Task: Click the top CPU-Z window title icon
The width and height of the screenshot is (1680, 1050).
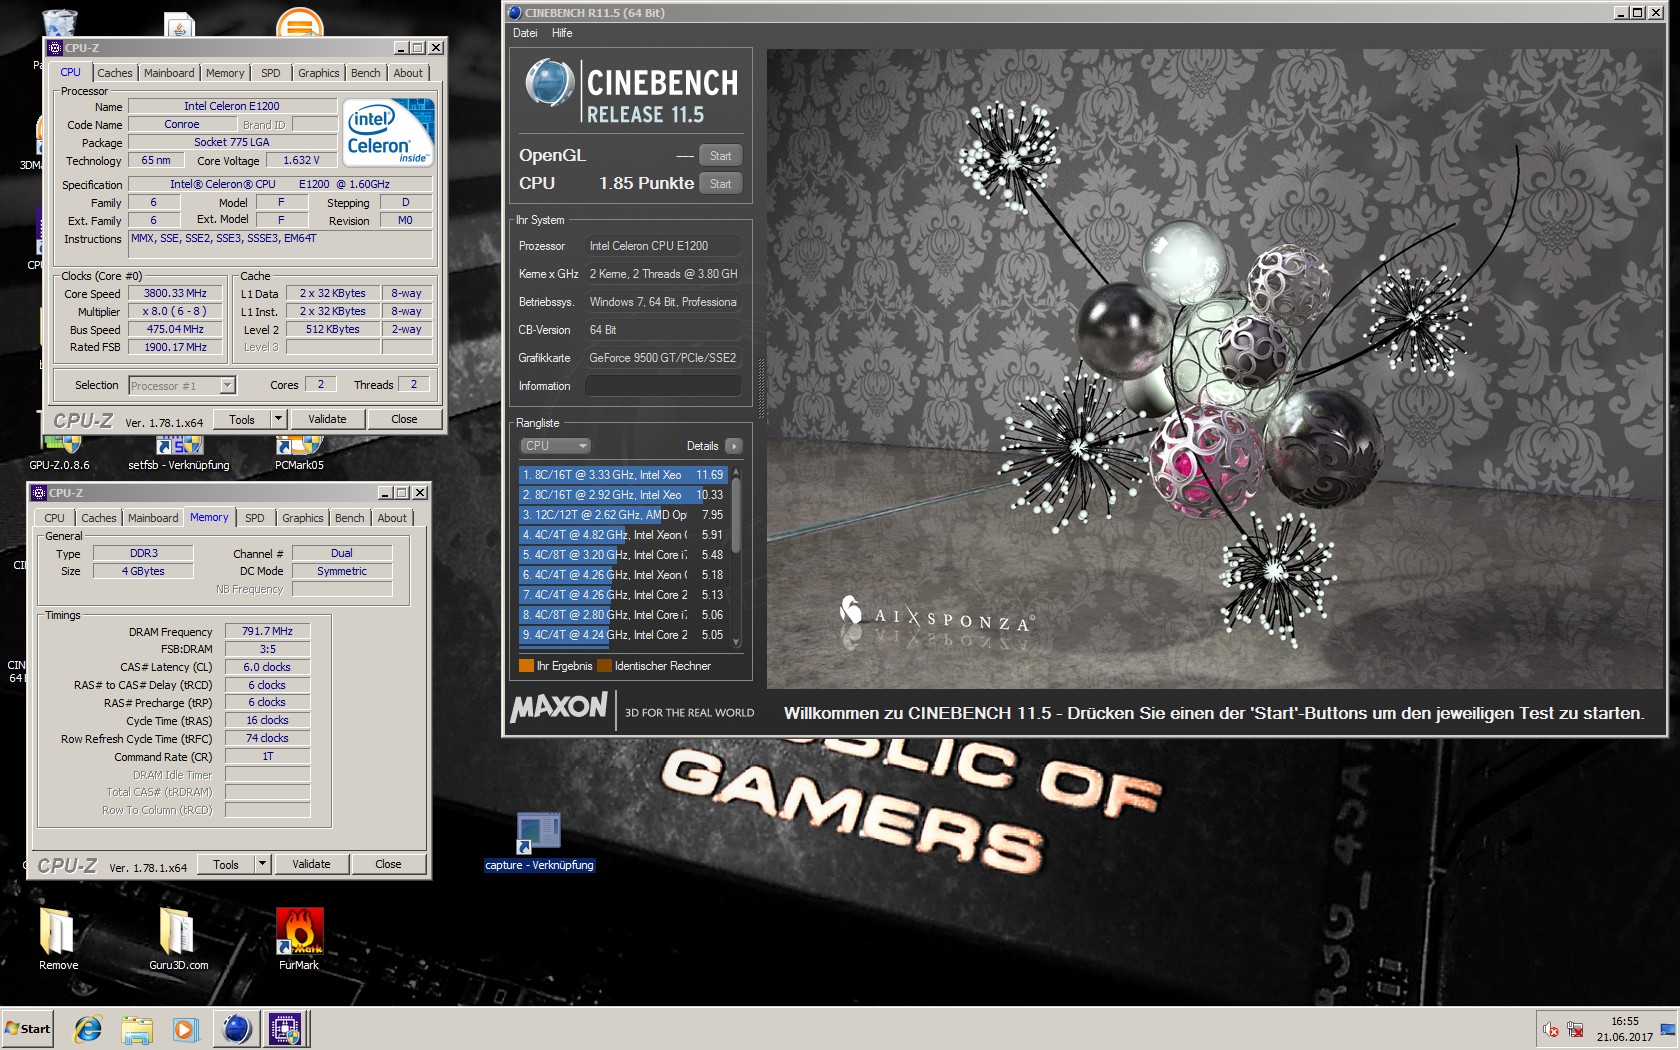Action: coord(55,48)
